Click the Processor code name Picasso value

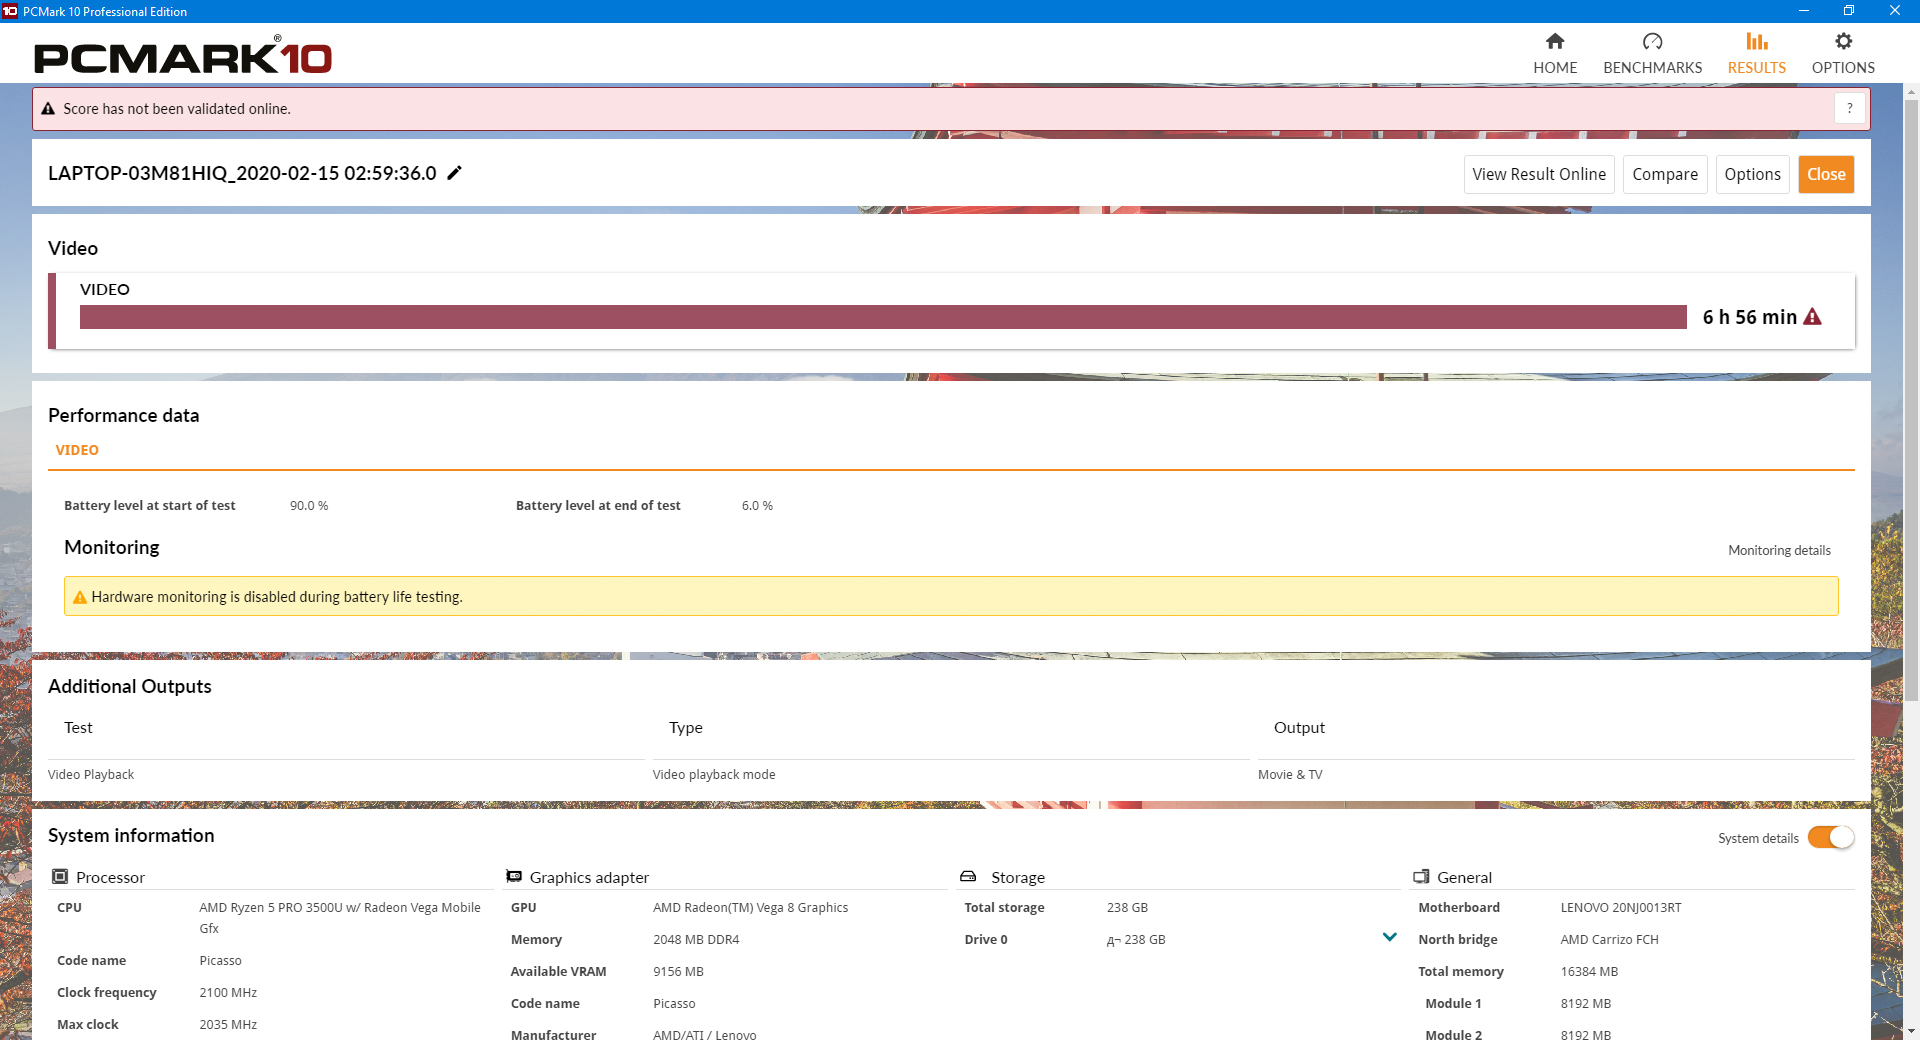click(220, 961)
